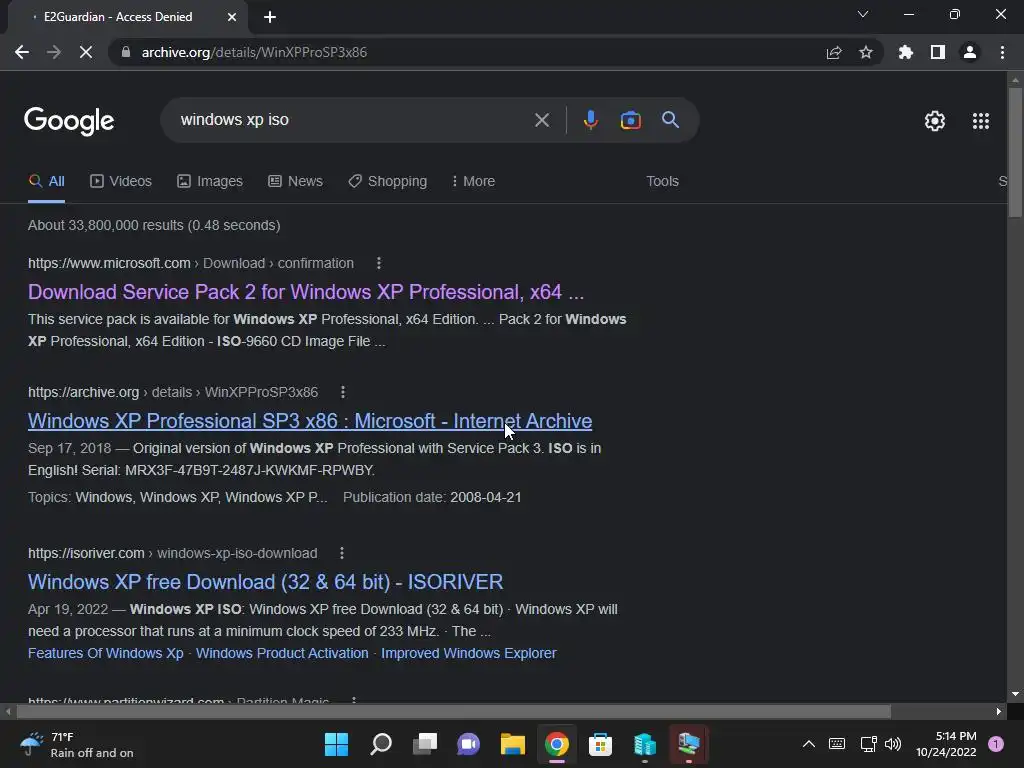The image size is (1024, 768).
Task: Click the vertical page scrollbar thumb
Action: click(1015, 152)
